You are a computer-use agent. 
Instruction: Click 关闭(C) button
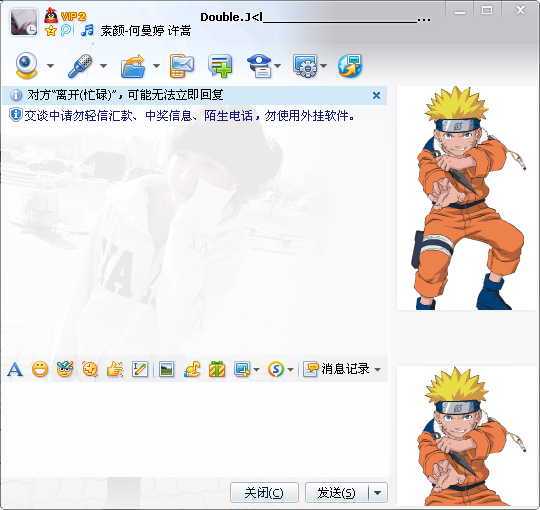click(x=264, y=493)
